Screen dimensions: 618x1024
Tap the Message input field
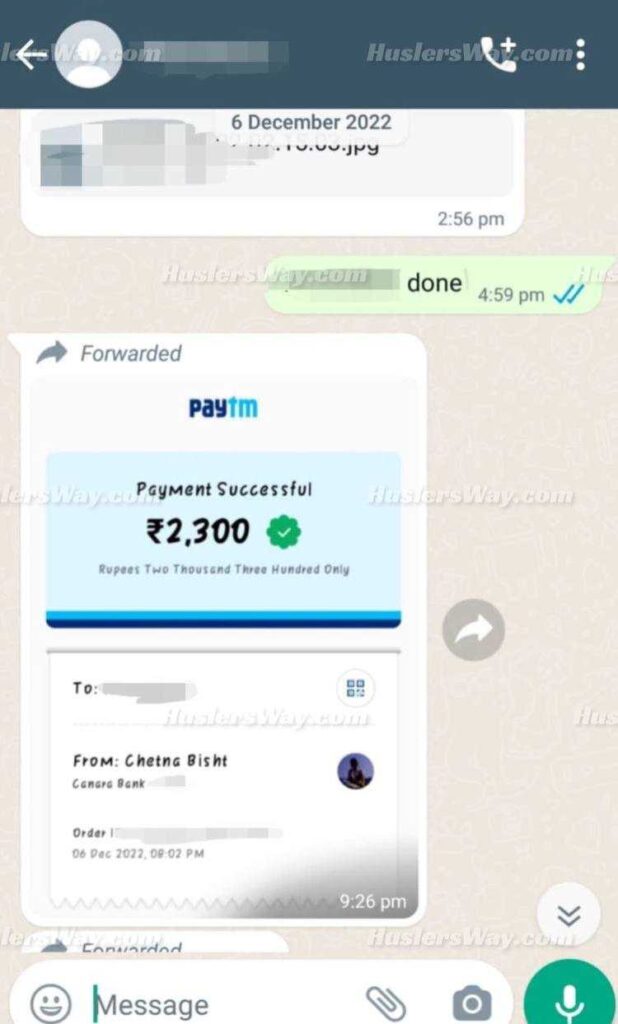[x=222, y=1002]
